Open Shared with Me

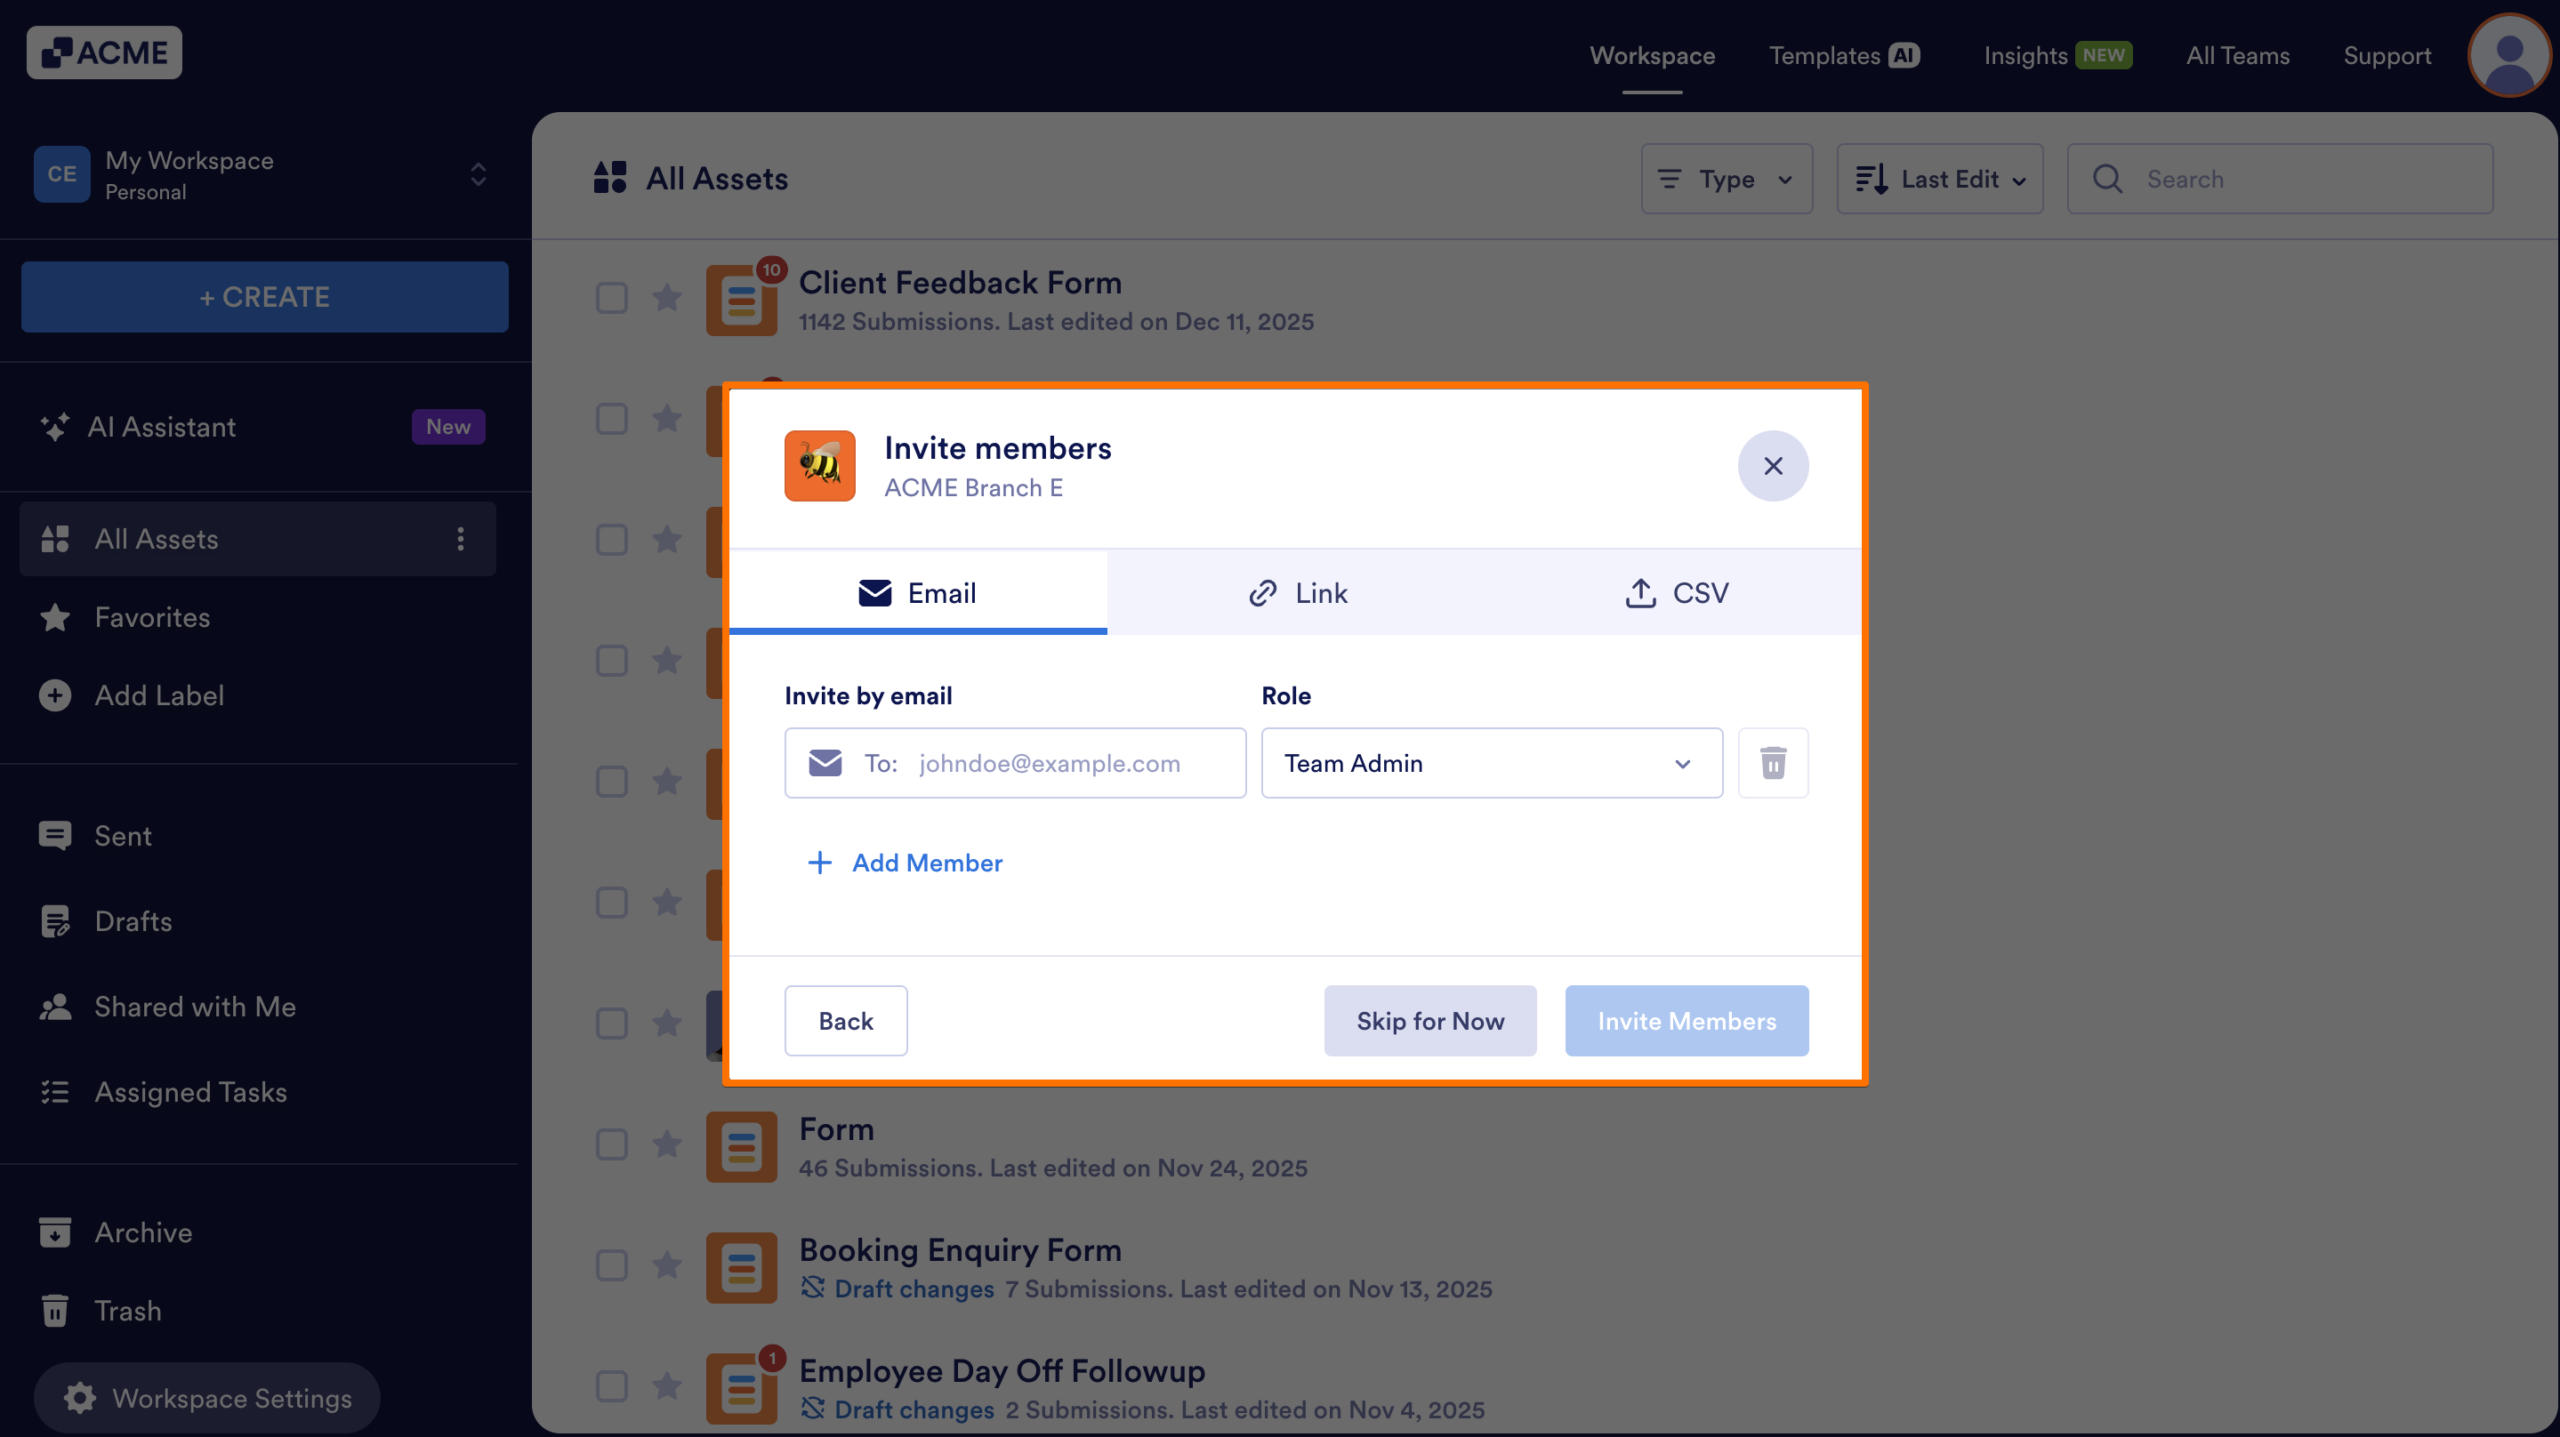pos(195,1007)
